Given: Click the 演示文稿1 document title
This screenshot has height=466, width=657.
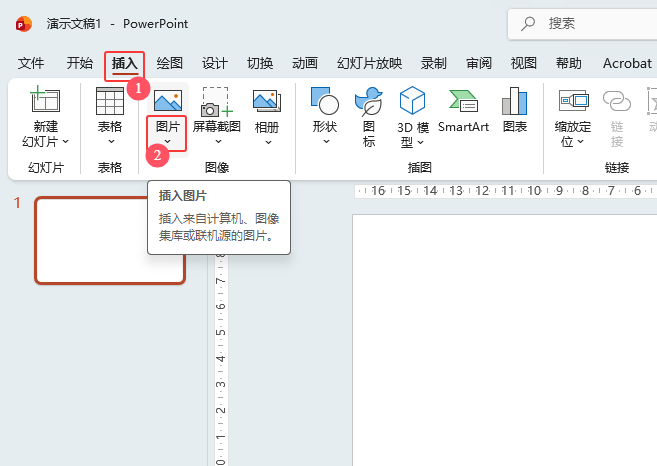Looking at the screenshot, I should click(74, 24).
